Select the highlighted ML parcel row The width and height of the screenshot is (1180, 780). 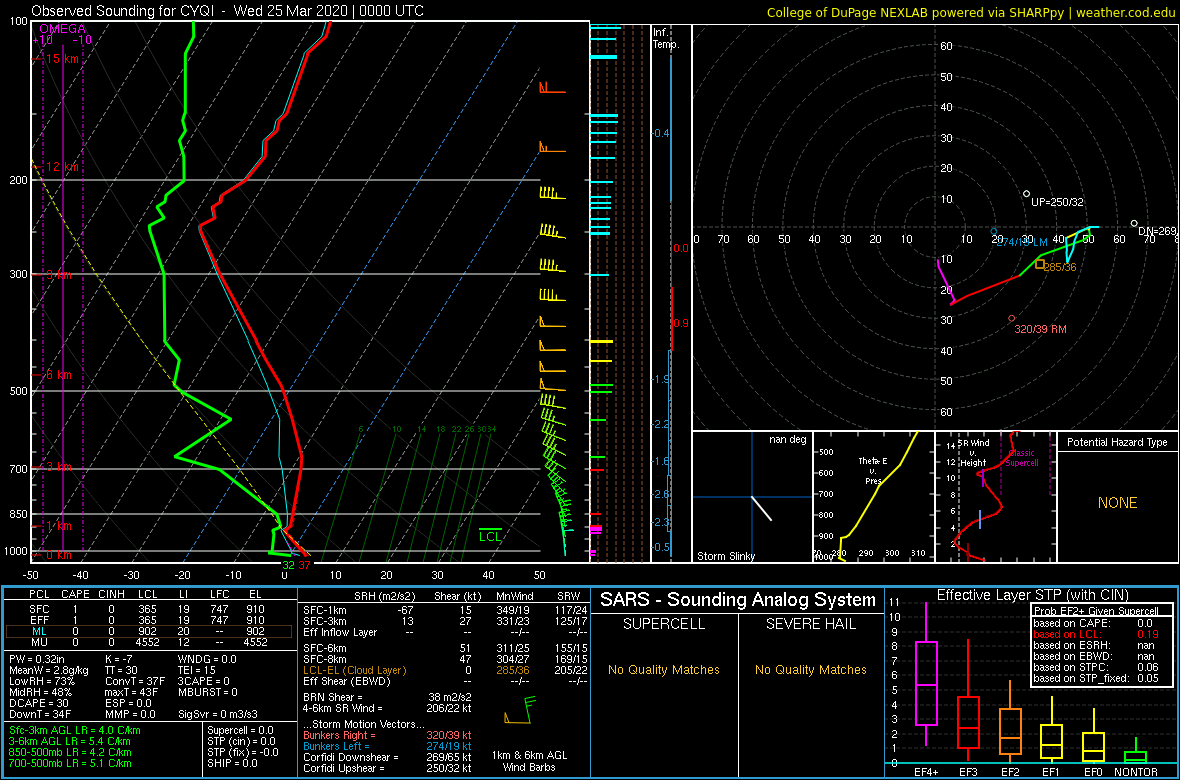[151, 631]
